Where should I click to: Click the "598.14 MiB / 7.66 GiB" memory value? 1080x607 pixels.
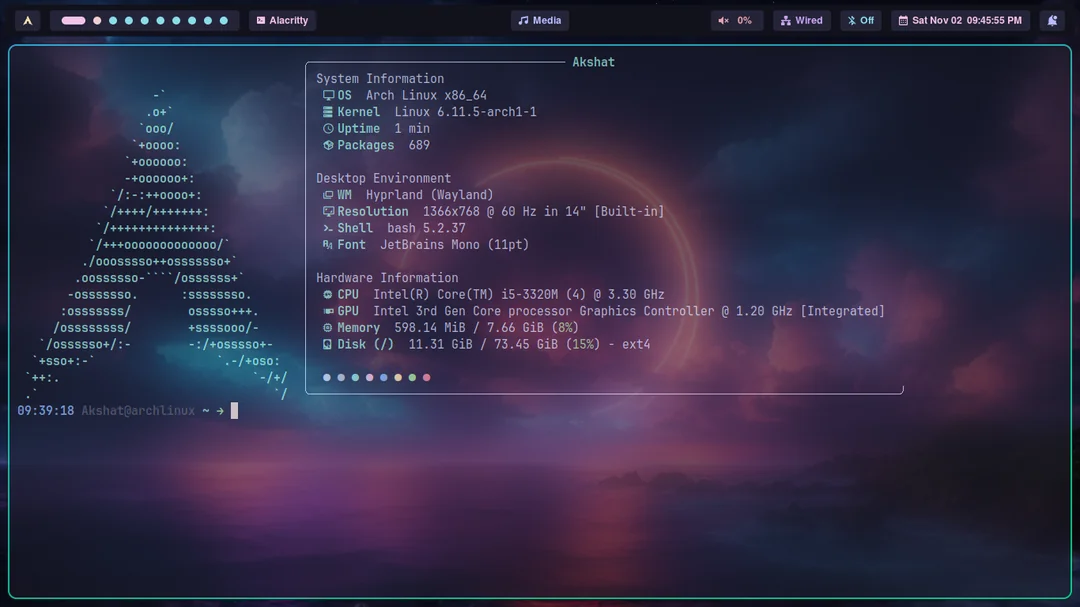point(469,328)
